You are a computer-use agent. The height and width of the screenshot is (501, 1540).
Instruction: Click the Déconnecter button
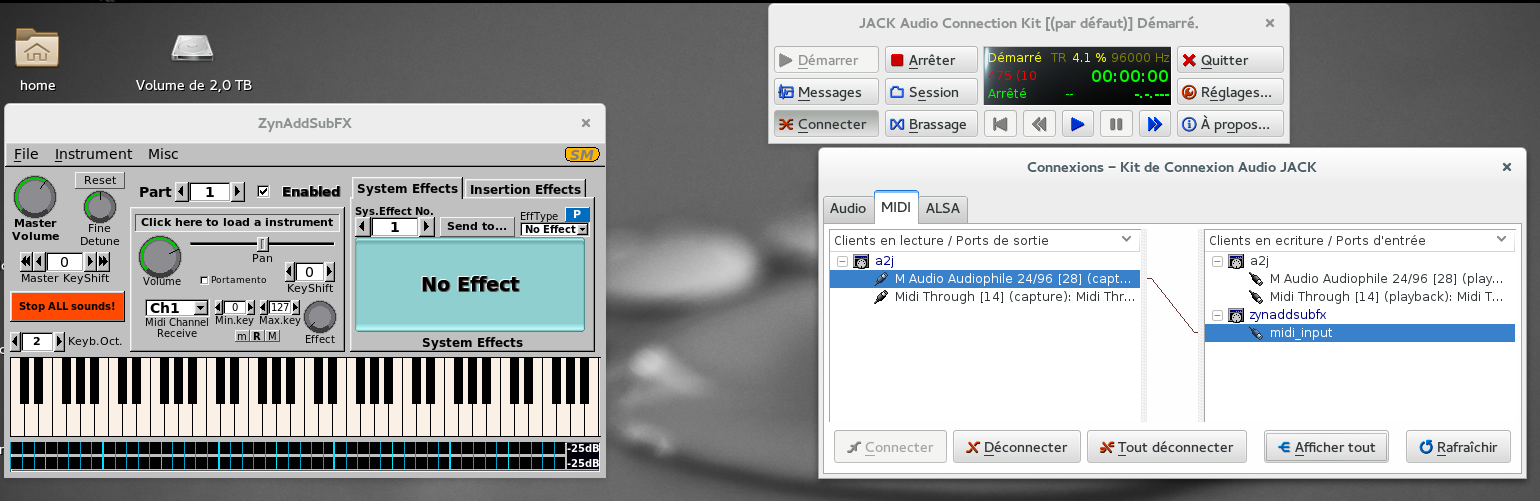tap(1017, 447)
